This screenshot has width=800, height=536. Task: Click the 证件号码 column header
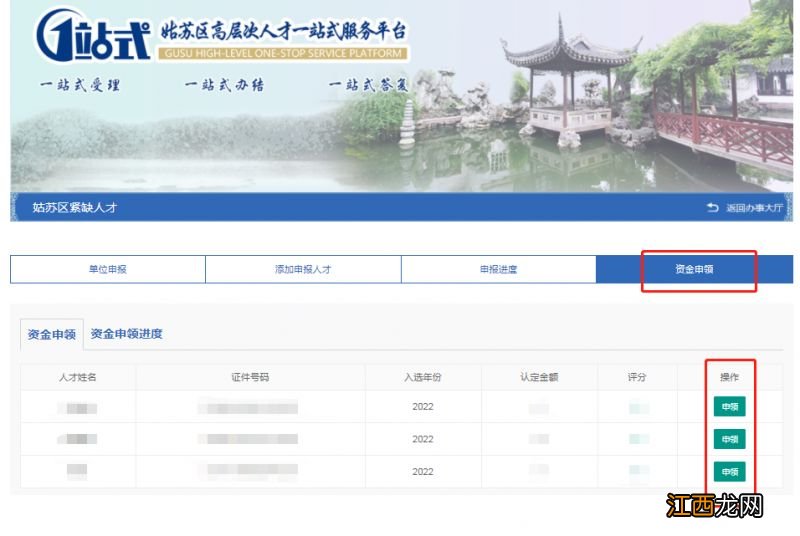pos(250,377)
